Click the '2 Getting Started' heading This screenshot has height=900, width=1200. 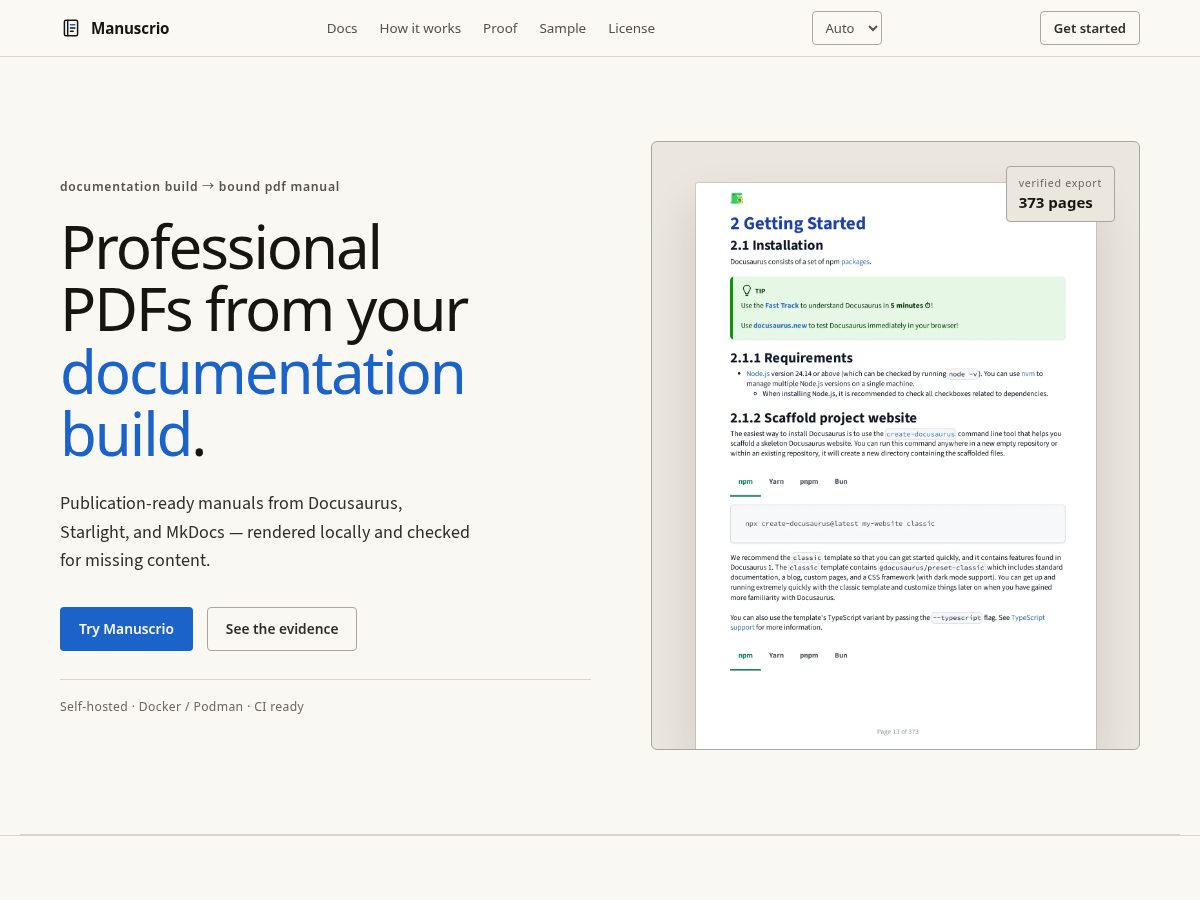tap(798, 223)
